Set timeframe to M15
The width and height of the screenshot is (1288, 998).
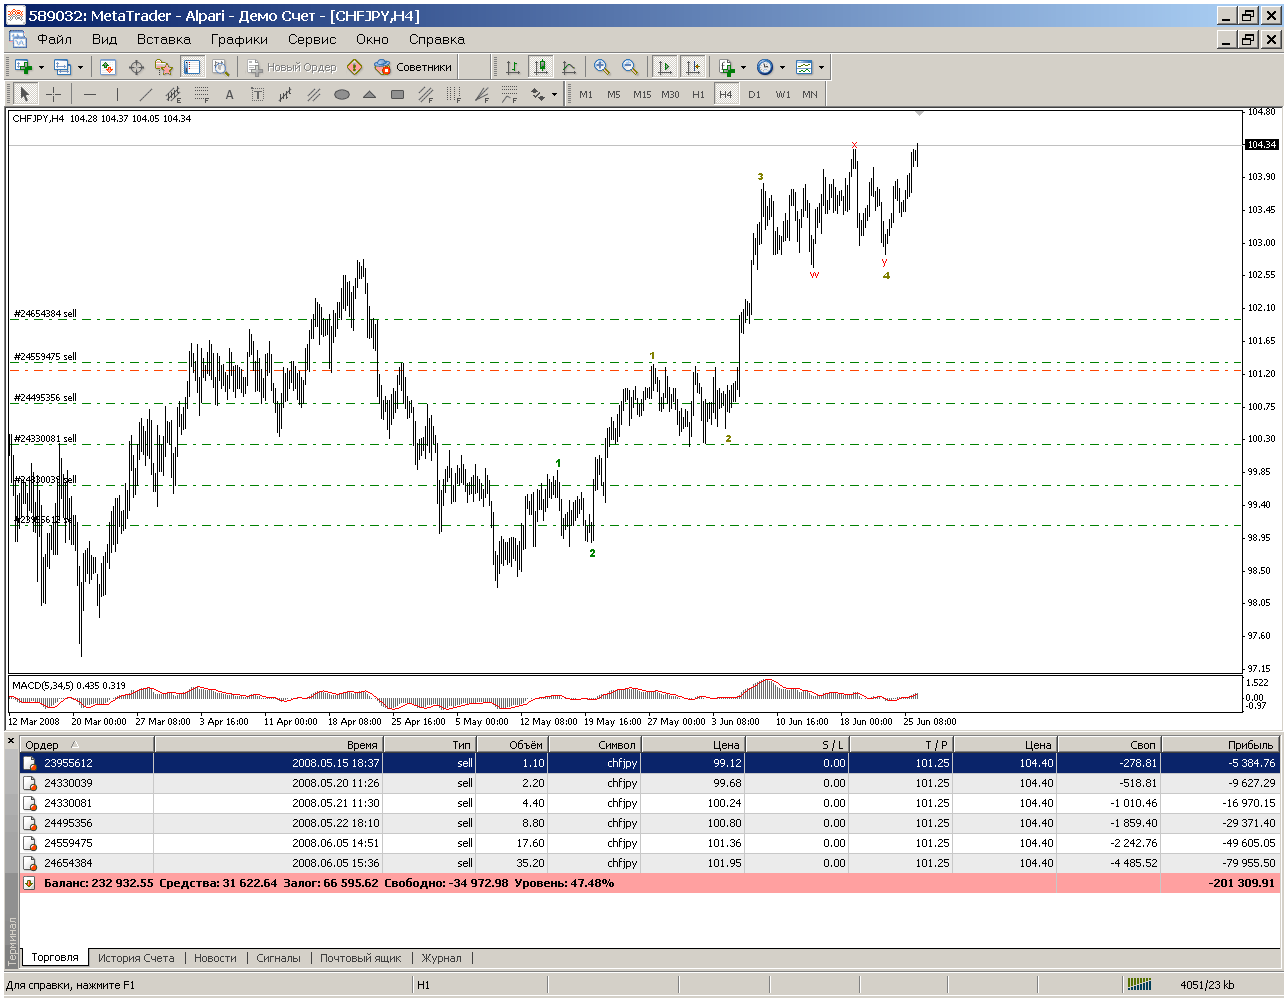pos(642,94)
